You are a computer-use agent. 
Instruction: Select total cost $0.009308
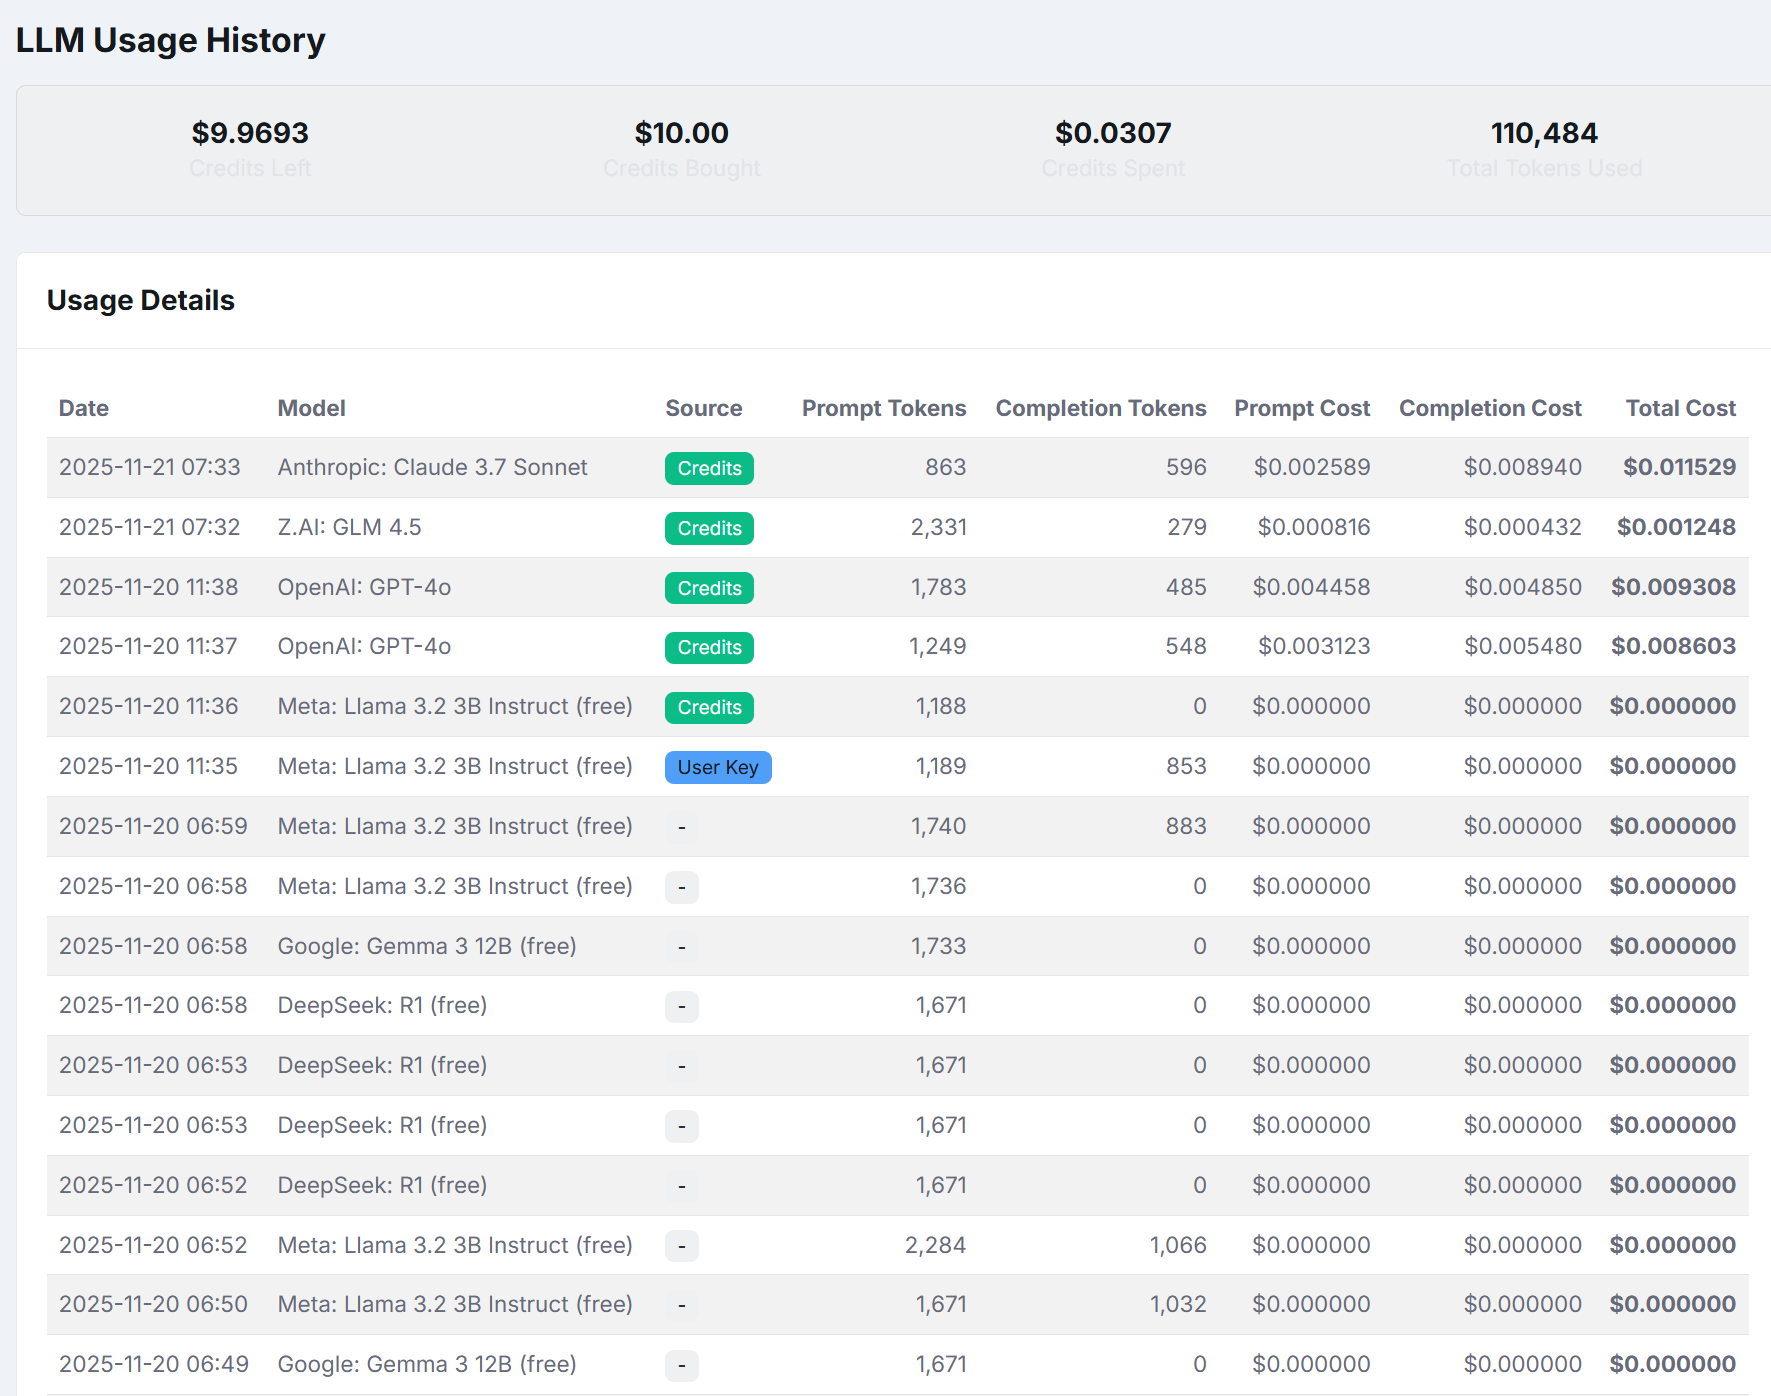(1673, 587)
